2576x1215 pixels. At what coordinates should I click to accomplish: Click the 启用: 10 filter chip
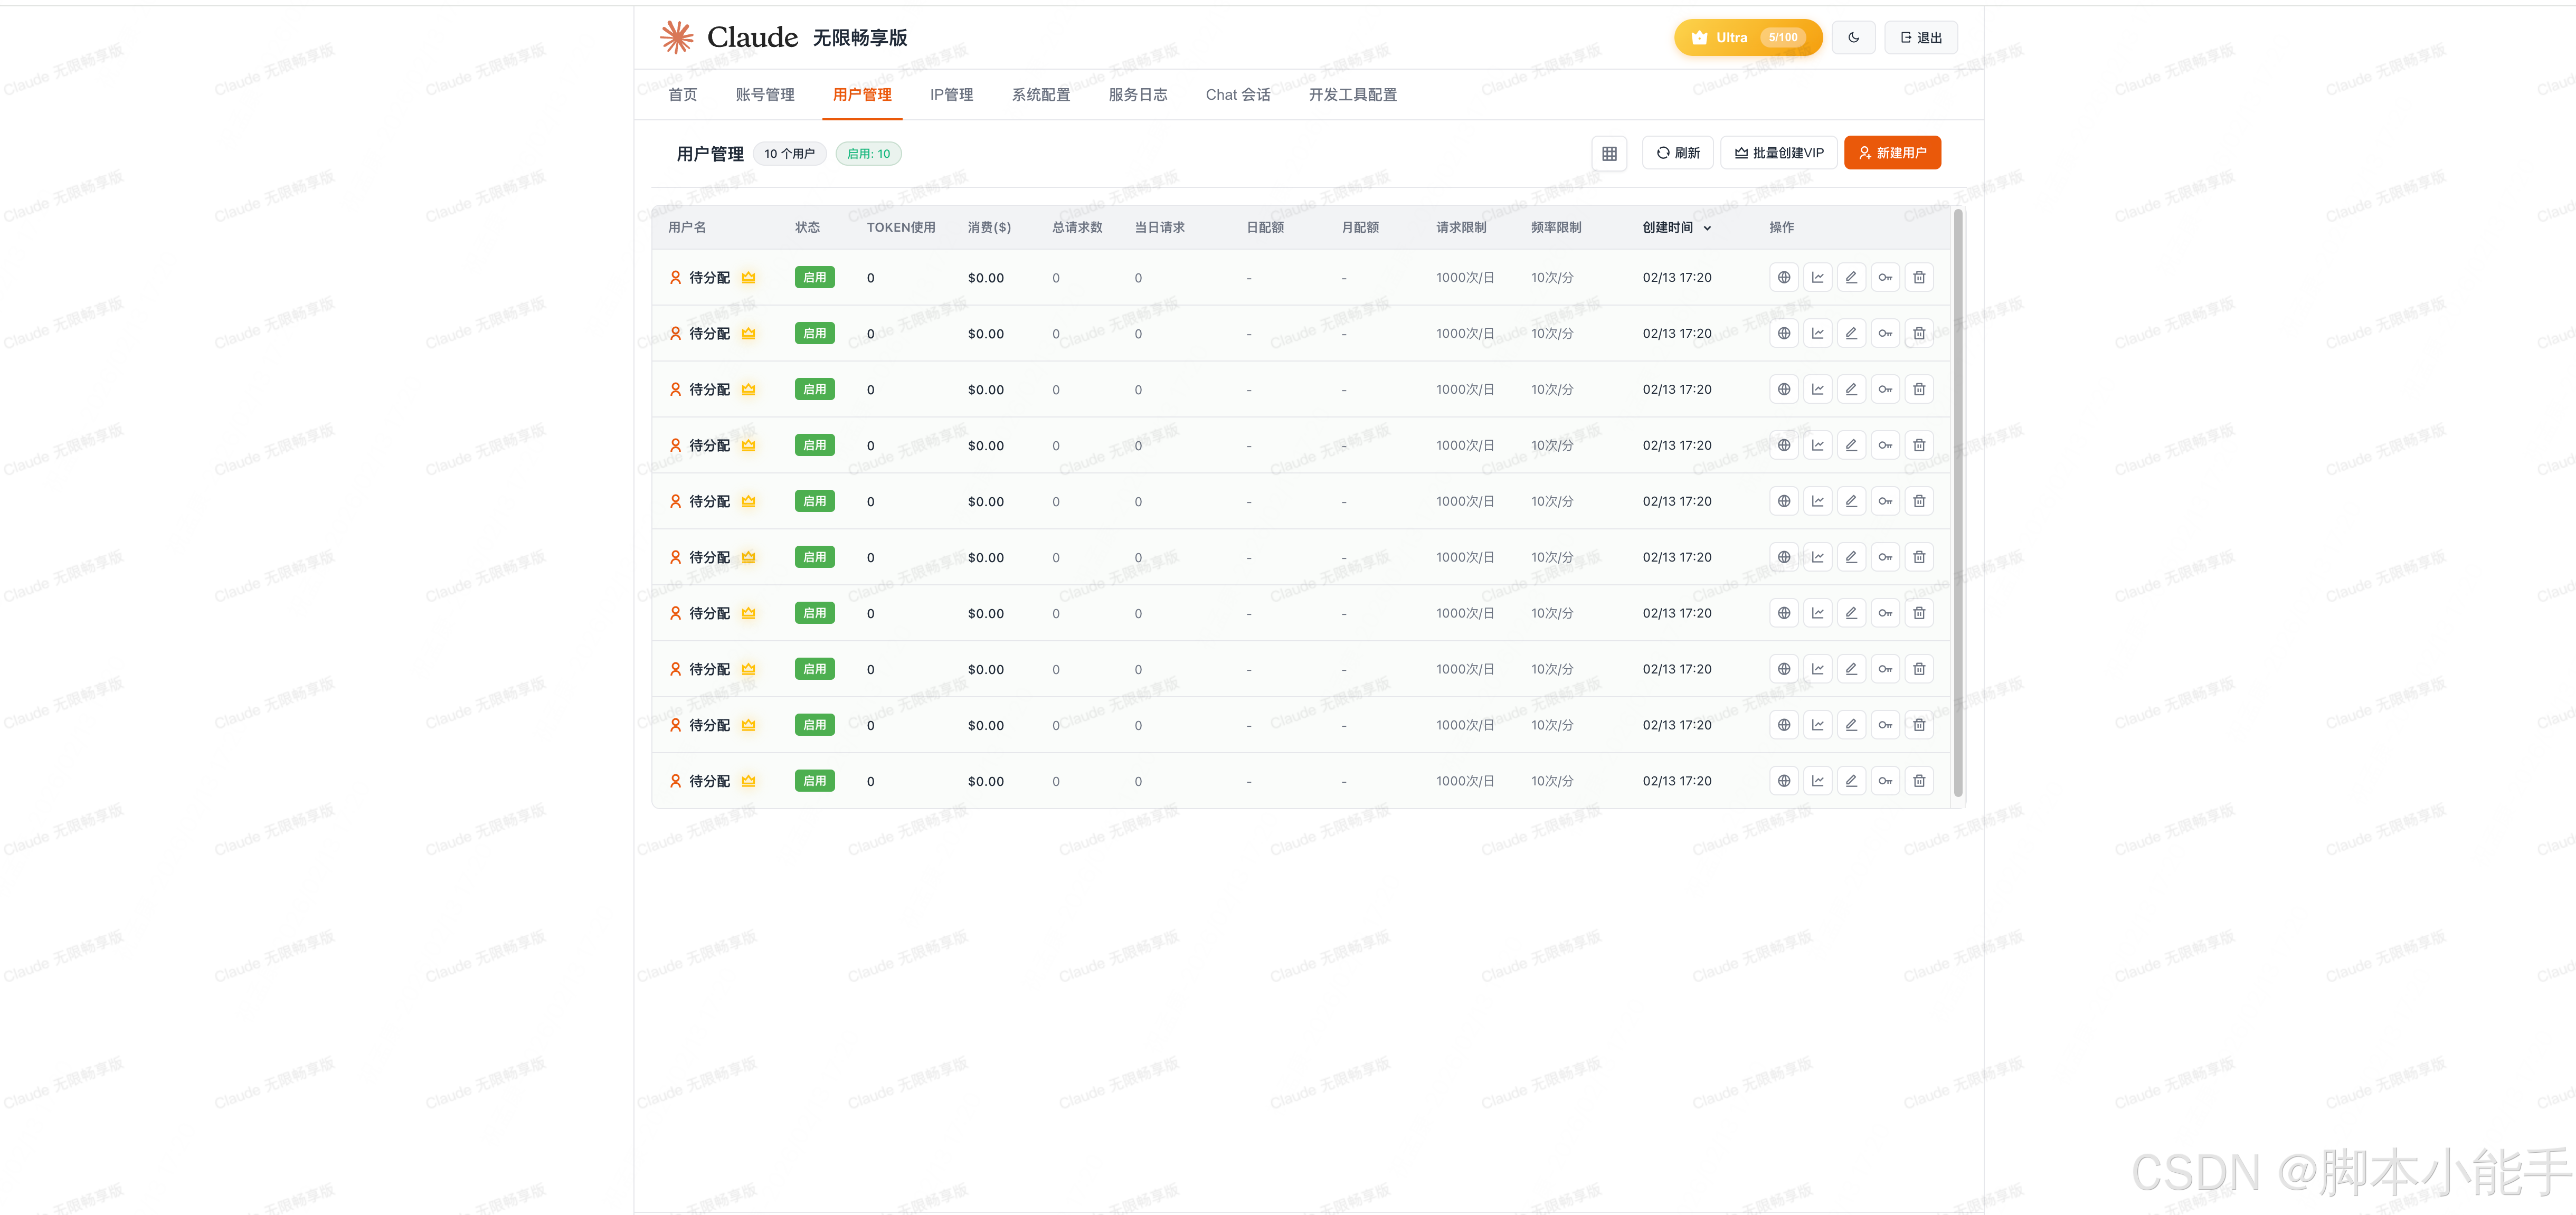(x=868, y=154)
